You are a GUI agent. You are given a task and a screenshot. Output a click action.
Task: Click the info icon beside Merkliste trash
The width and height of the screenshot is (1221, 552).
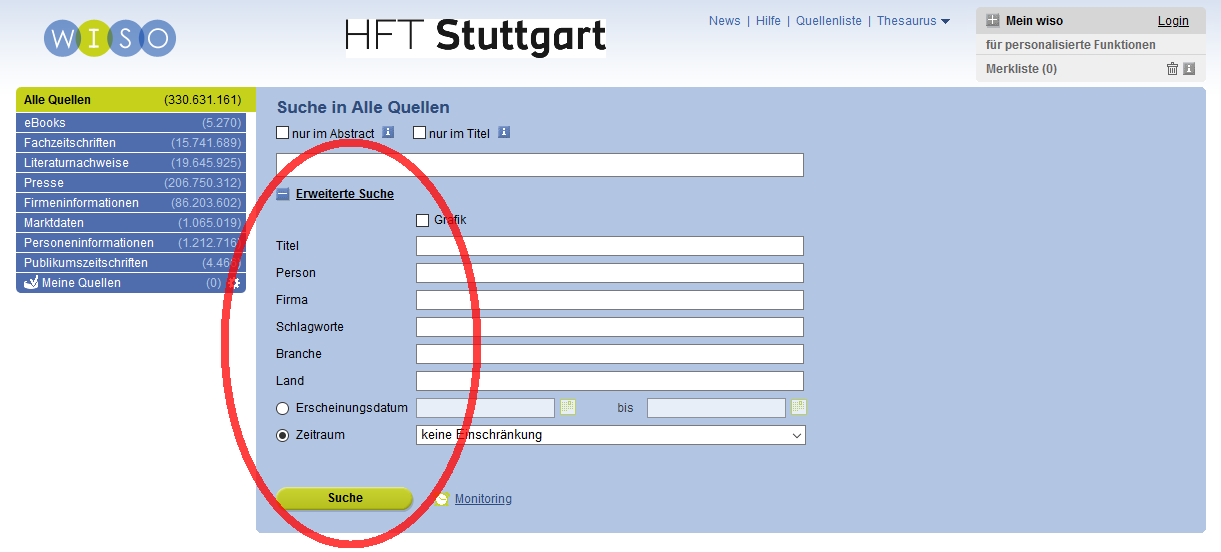click(x=1189, y=69)
